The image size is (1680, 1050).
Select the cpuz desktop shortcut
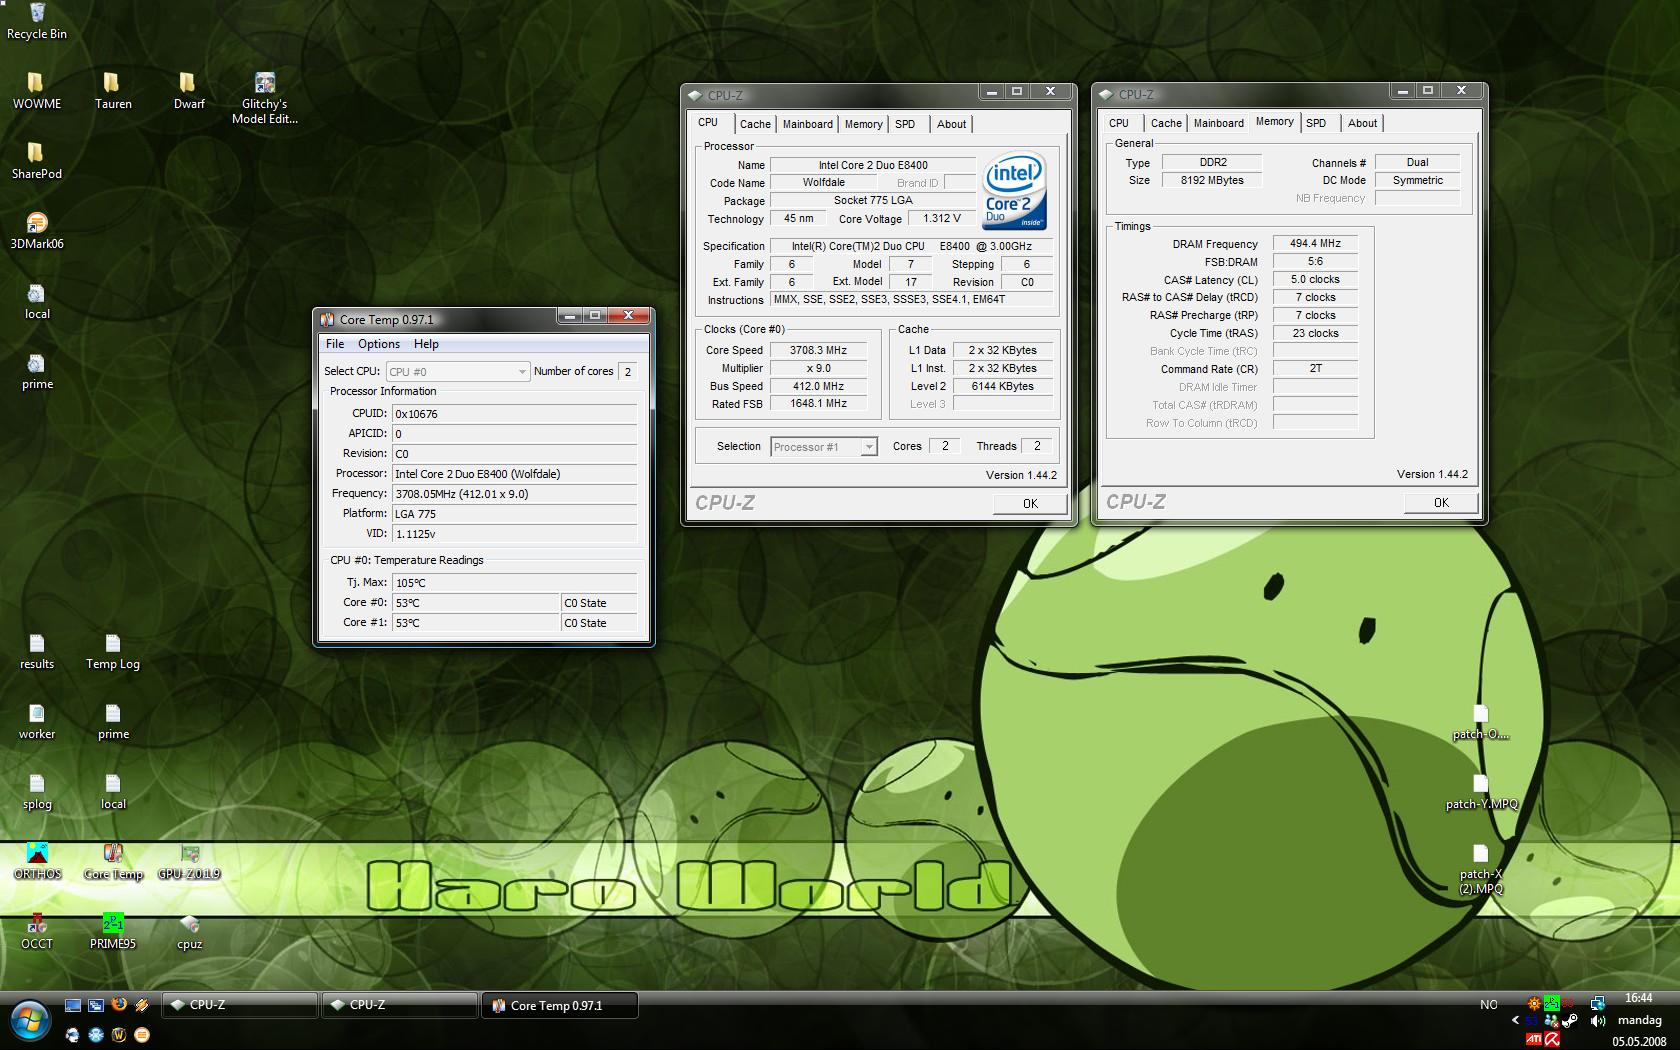(x=189, y=931)
